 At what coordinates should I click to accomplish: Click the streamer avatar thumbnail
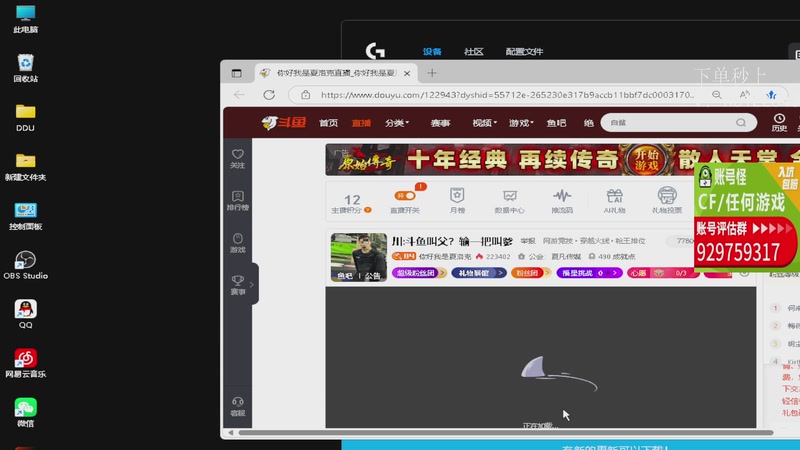[x=359, y=257]
